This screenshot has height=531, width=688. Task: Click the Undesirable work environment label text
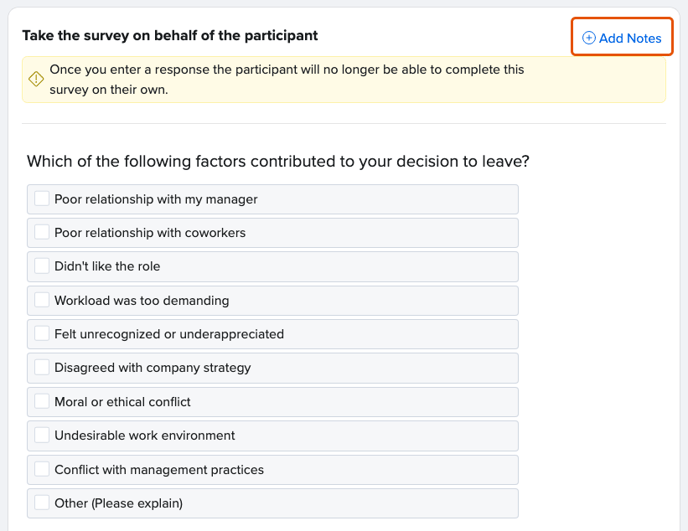click(x=145, y=436)
